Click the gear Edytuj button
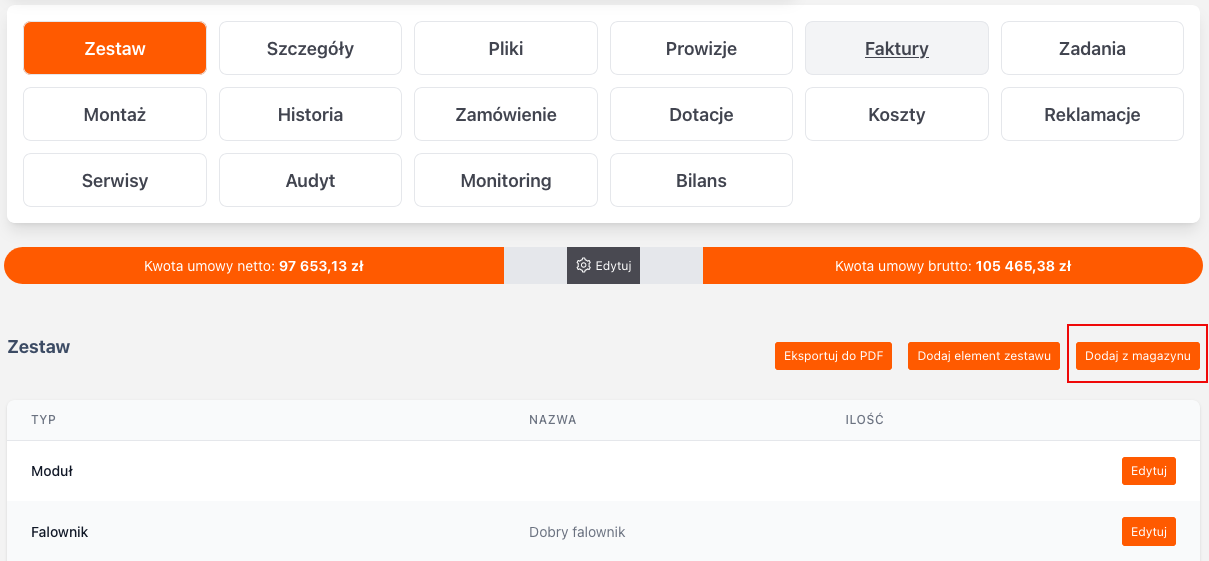This screenshot has height=561, width=1209. click(x=603, y=266)
